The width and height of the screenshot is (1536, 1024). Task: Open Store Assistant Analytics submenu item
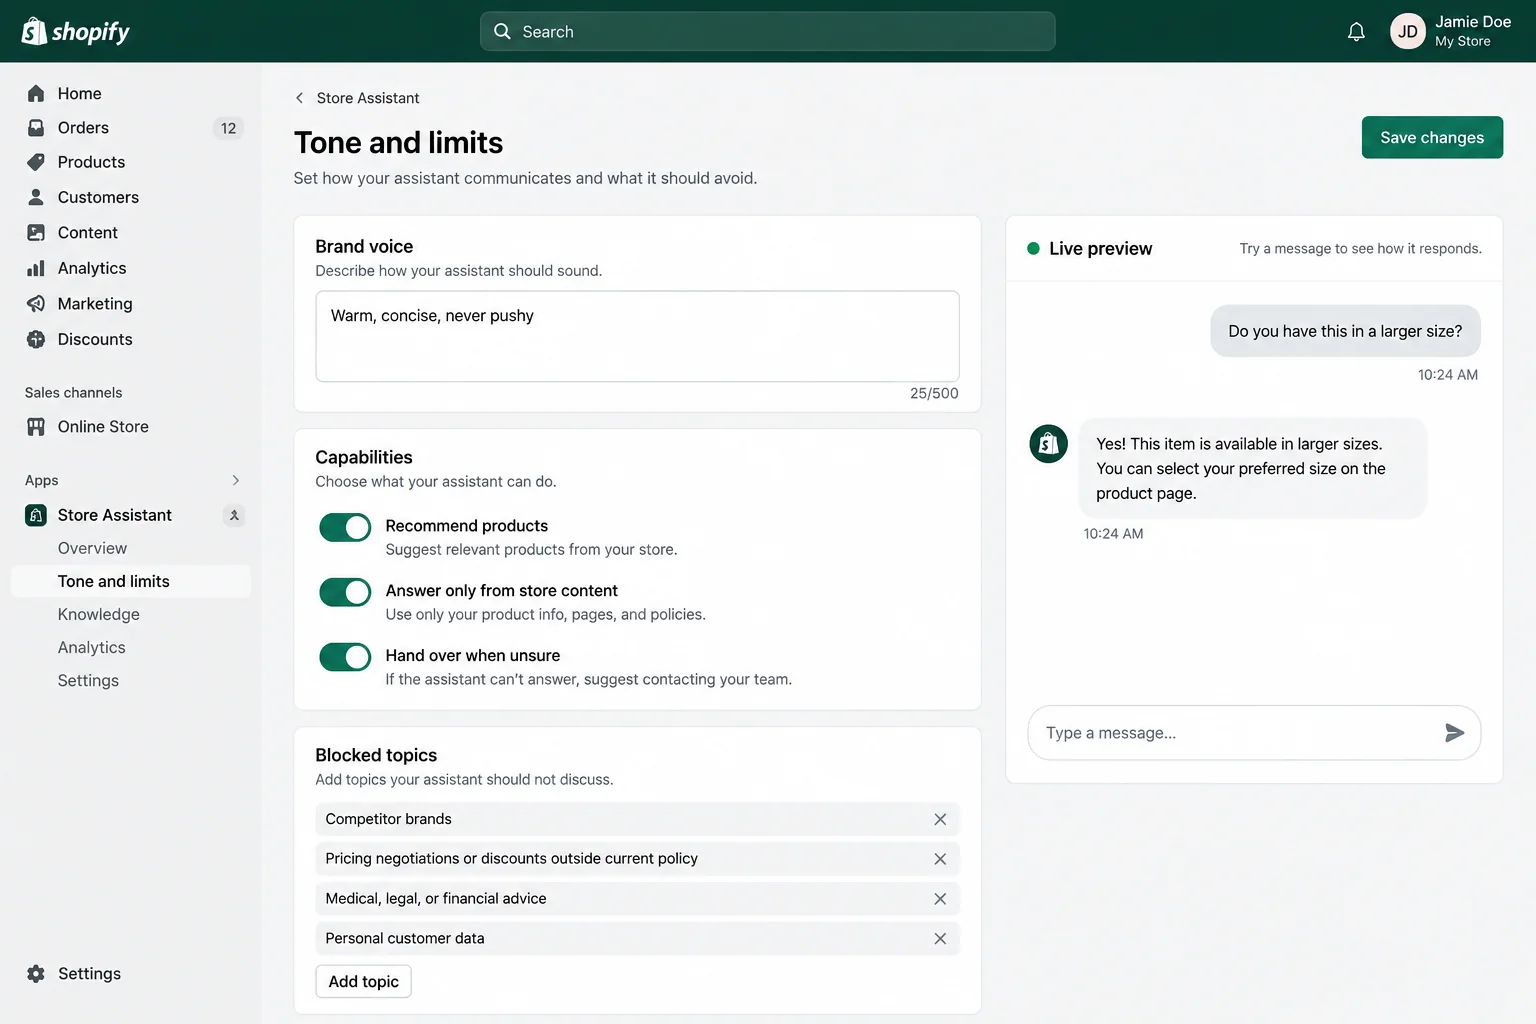pyautogui.click(x=91, y=647)
